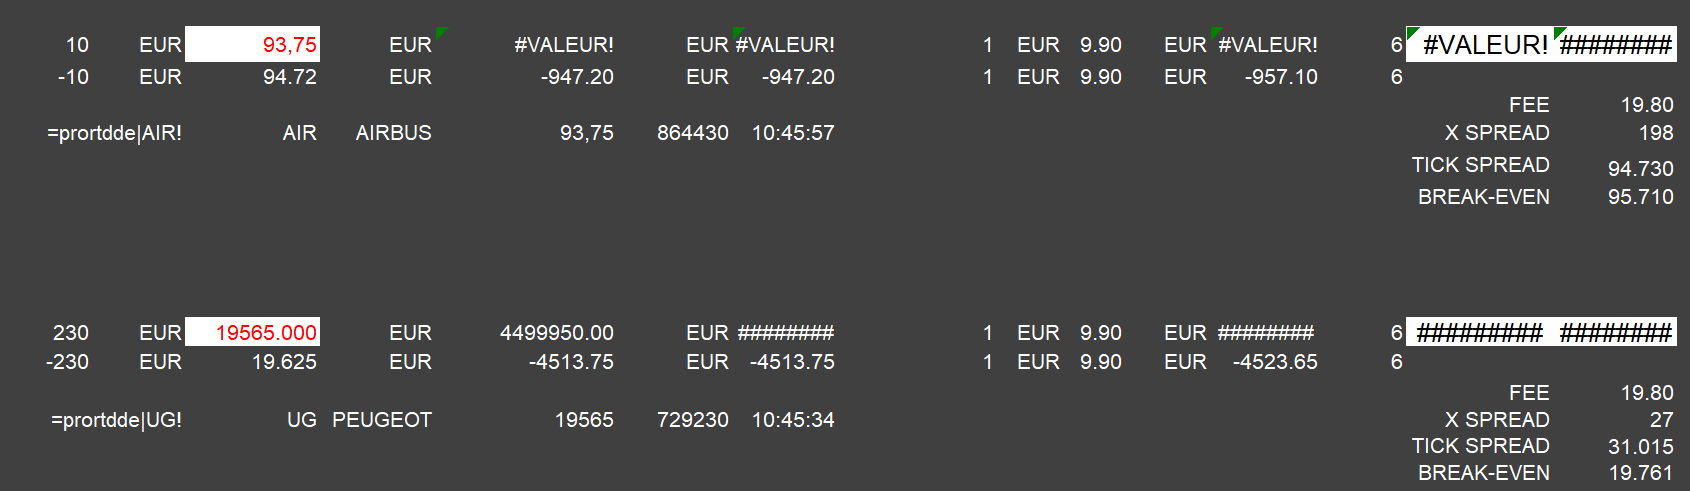The height and width of the screenshot is (491, 1690).
Task: Click the 864430 volume cell
Action: click(x=692, y=133)
